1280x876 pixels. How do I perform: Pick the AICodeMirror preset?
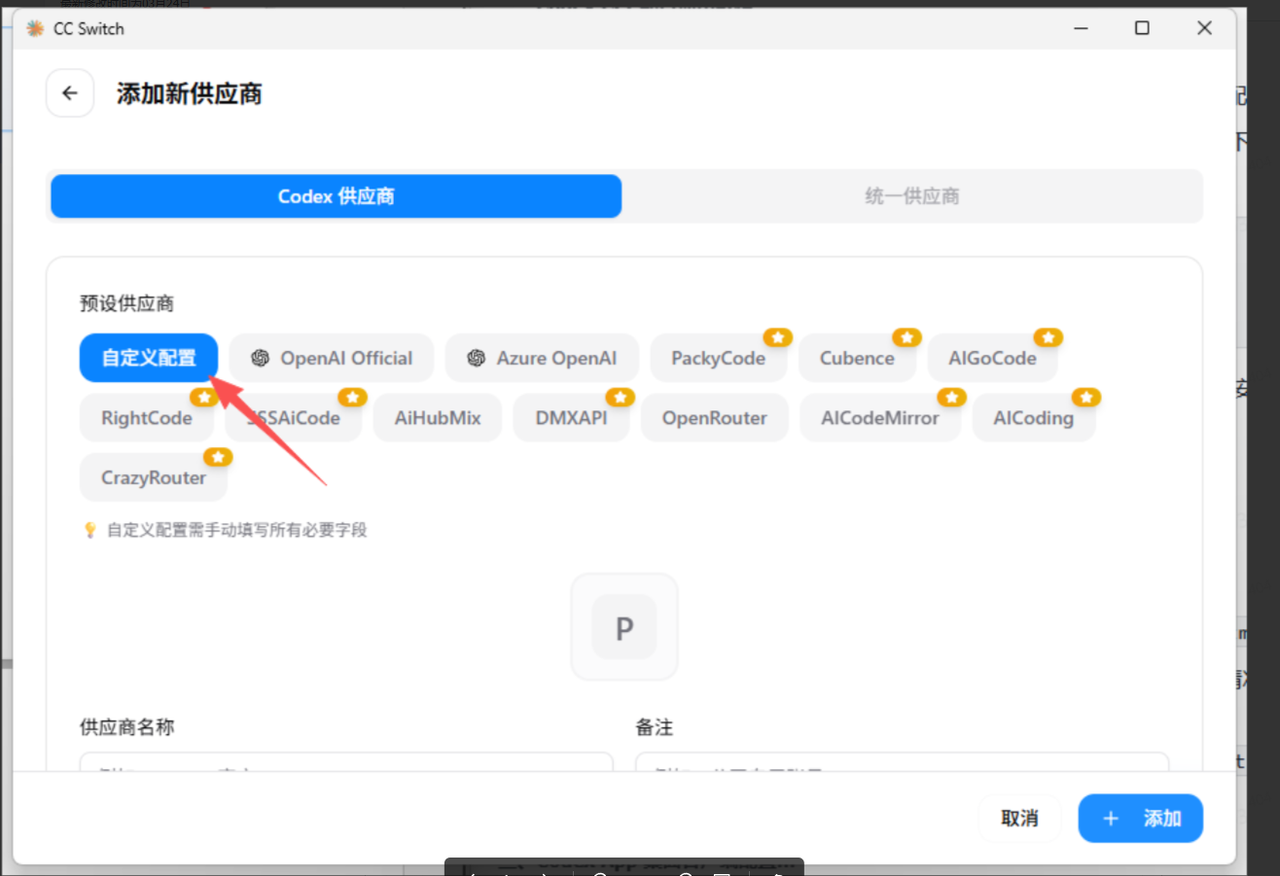tap(880, 418)
